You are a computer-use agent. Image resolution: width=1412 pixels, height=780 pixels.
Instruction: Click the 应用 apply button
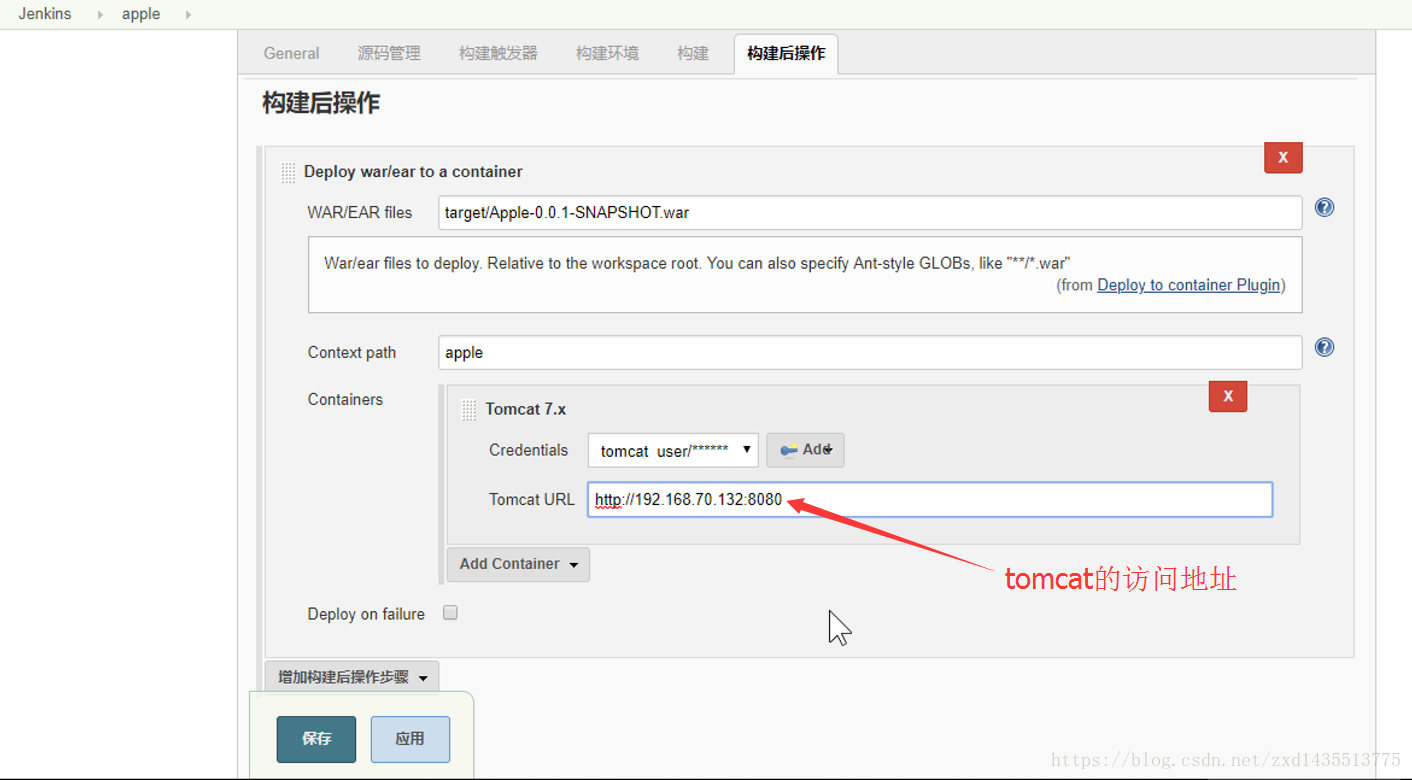click(x=410, y=739)
